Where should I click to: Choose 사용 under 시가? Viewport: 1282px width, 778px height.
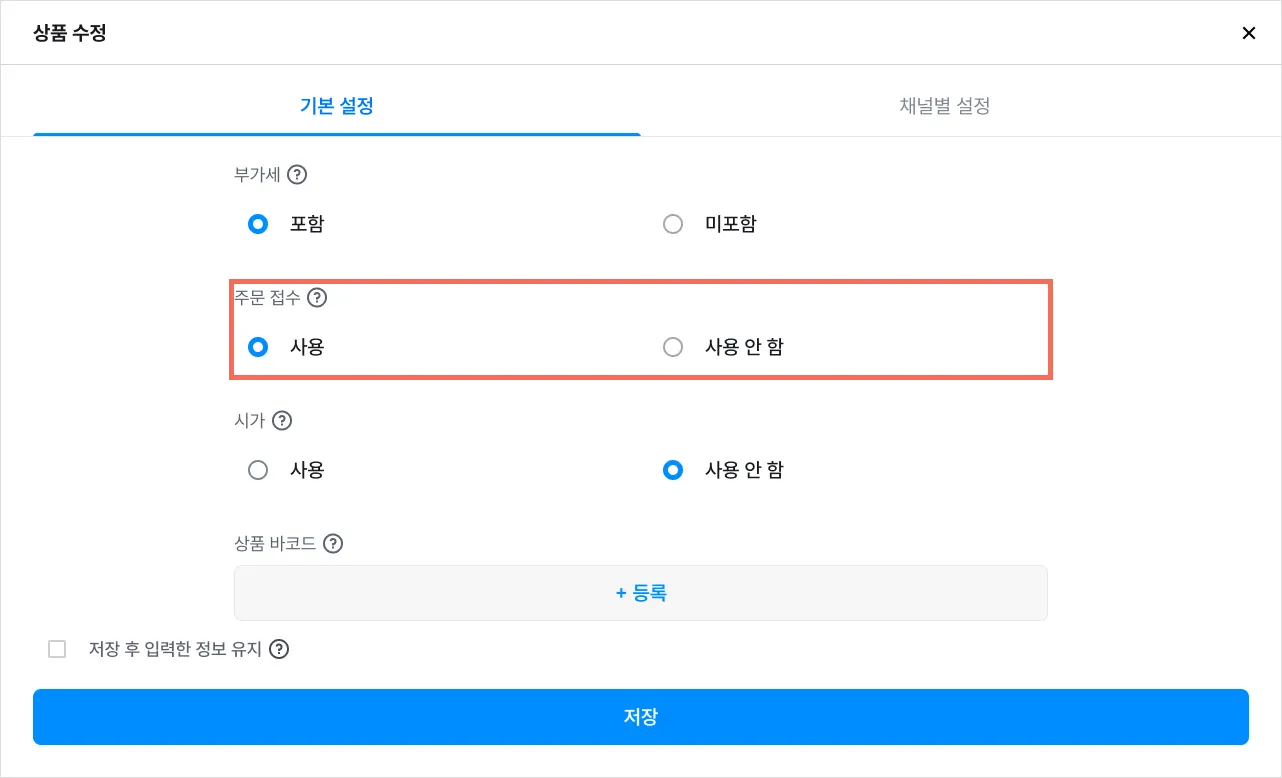tap(258, 470)
